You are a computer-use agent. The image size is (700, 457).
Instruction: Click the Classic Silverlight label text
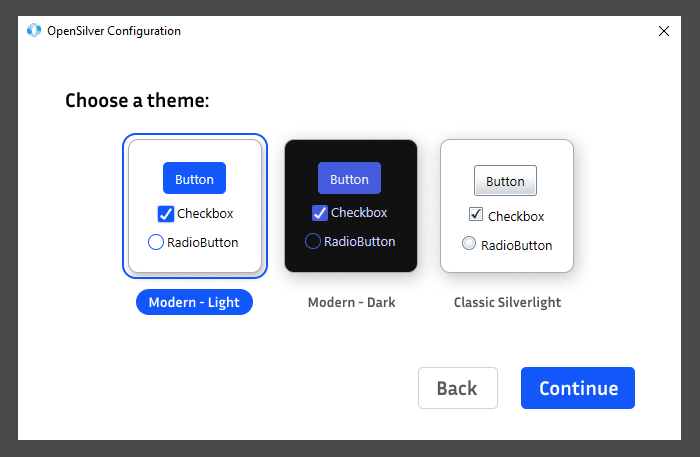pyautogui.click(x=507, y=302)
